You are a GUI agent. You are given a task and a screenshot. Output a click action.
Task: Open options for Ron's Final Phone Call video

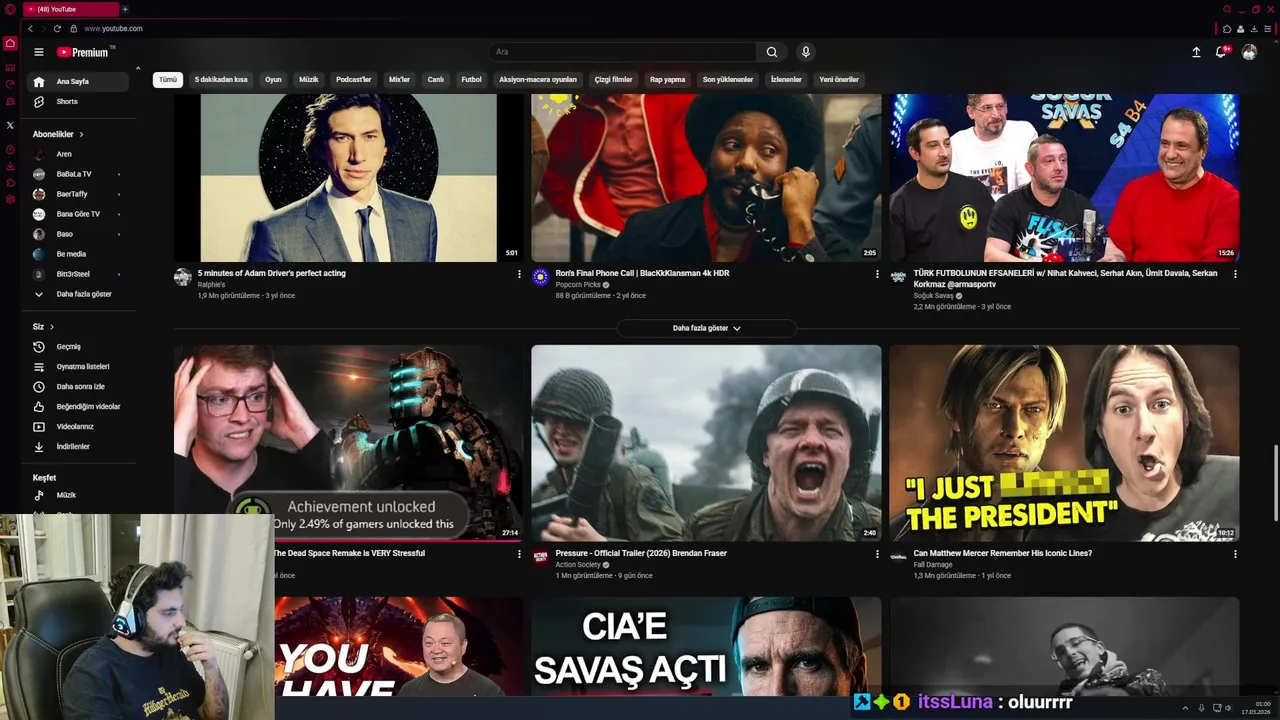click(877, 274)
